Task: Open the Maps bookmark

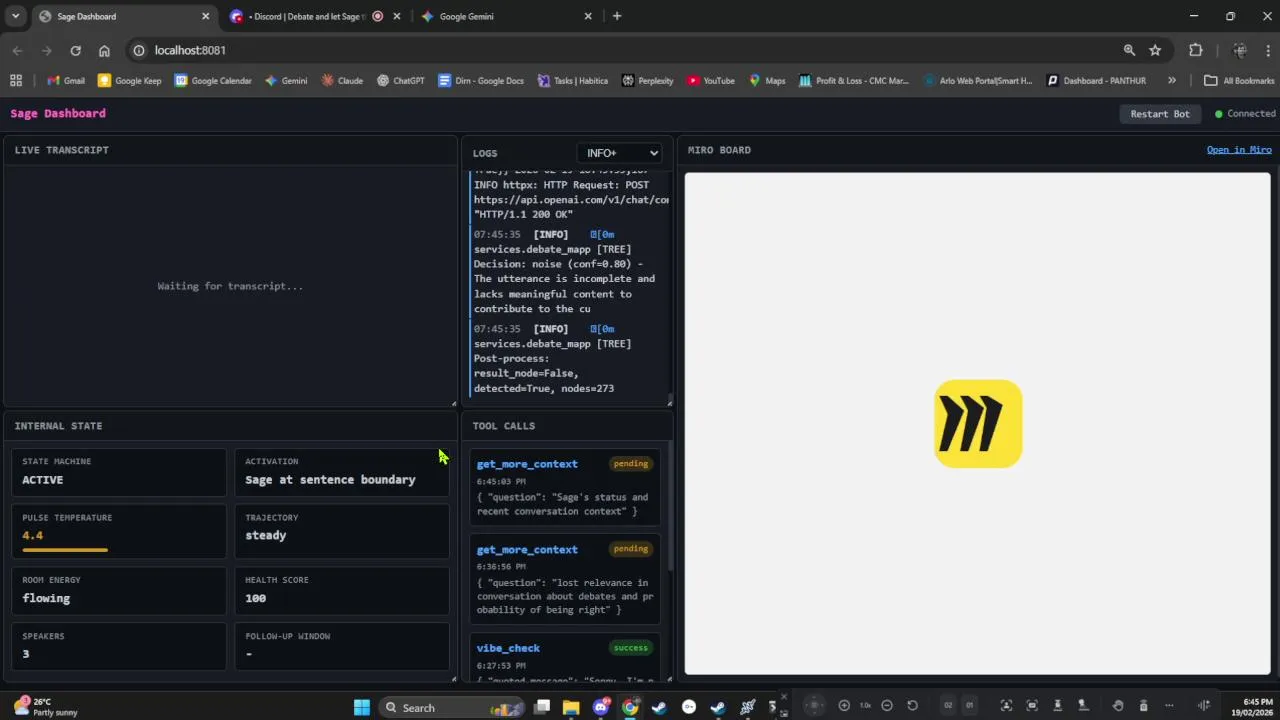Action: (767, 81)
